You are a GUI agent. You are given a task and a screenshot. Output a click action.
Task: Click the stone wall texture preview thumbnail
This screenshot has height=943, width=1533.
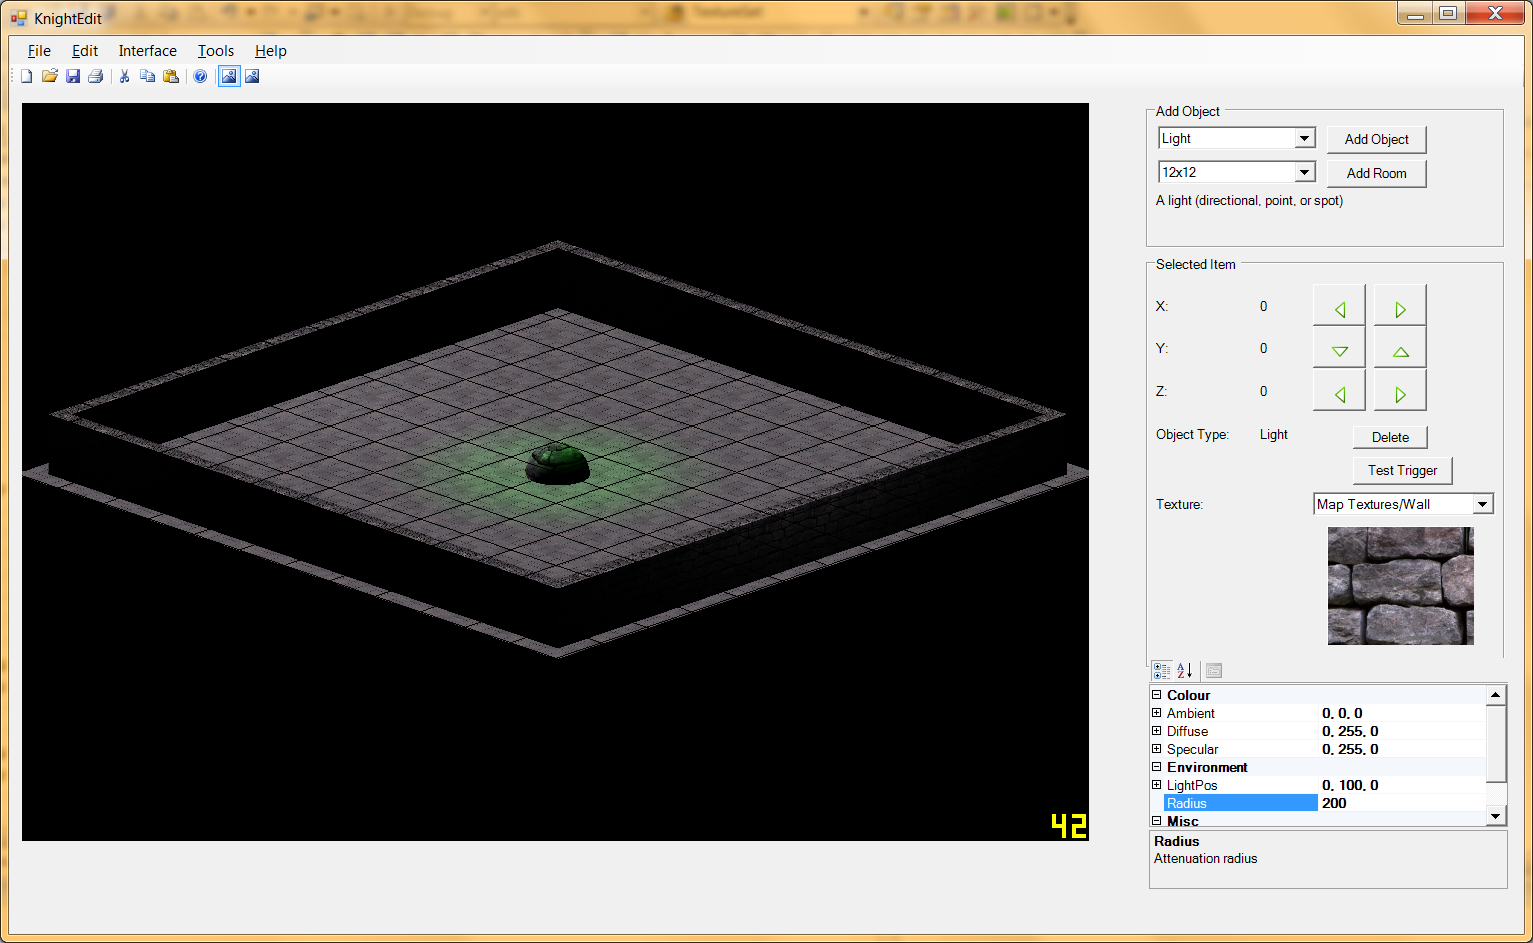1400,586
